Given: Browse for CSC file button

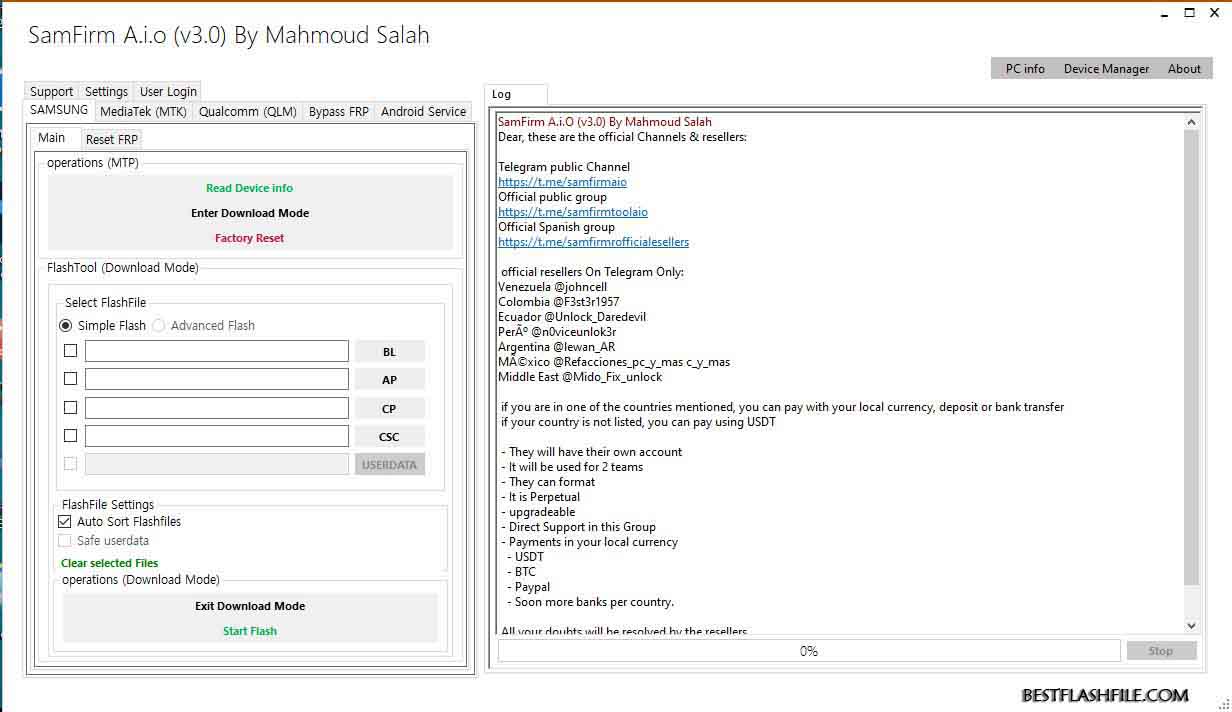Looking at the screenshot, I should click(390, 436).
